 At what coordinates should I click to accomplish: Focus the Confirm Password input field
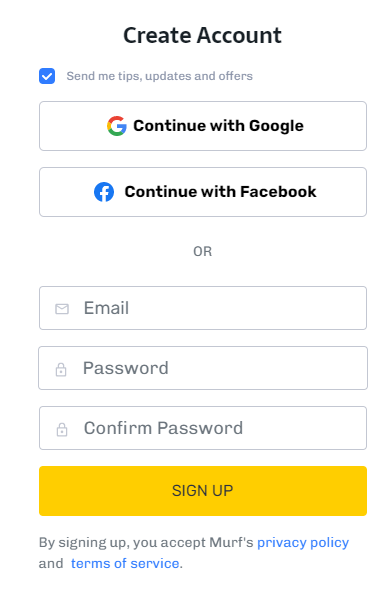[203, 428]
